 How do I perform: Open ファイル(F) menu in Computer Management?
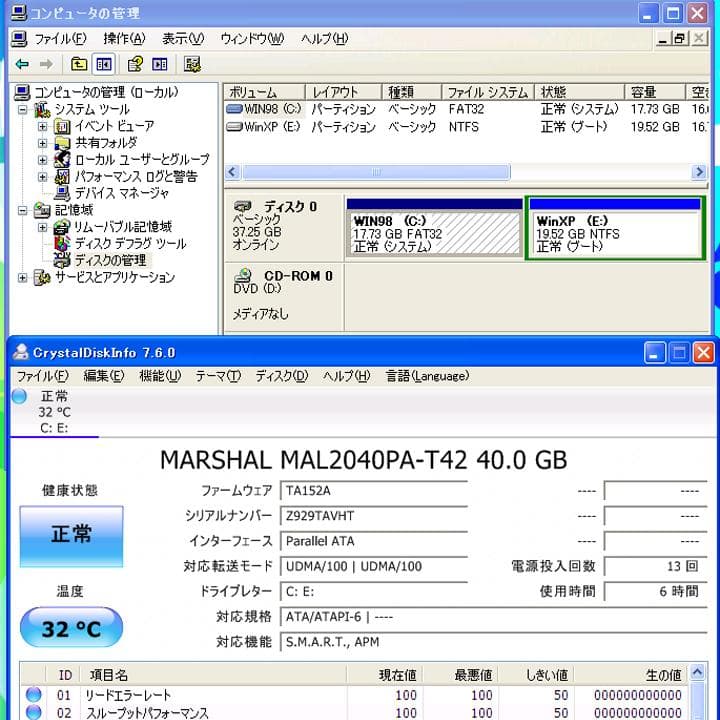point(60,39)
